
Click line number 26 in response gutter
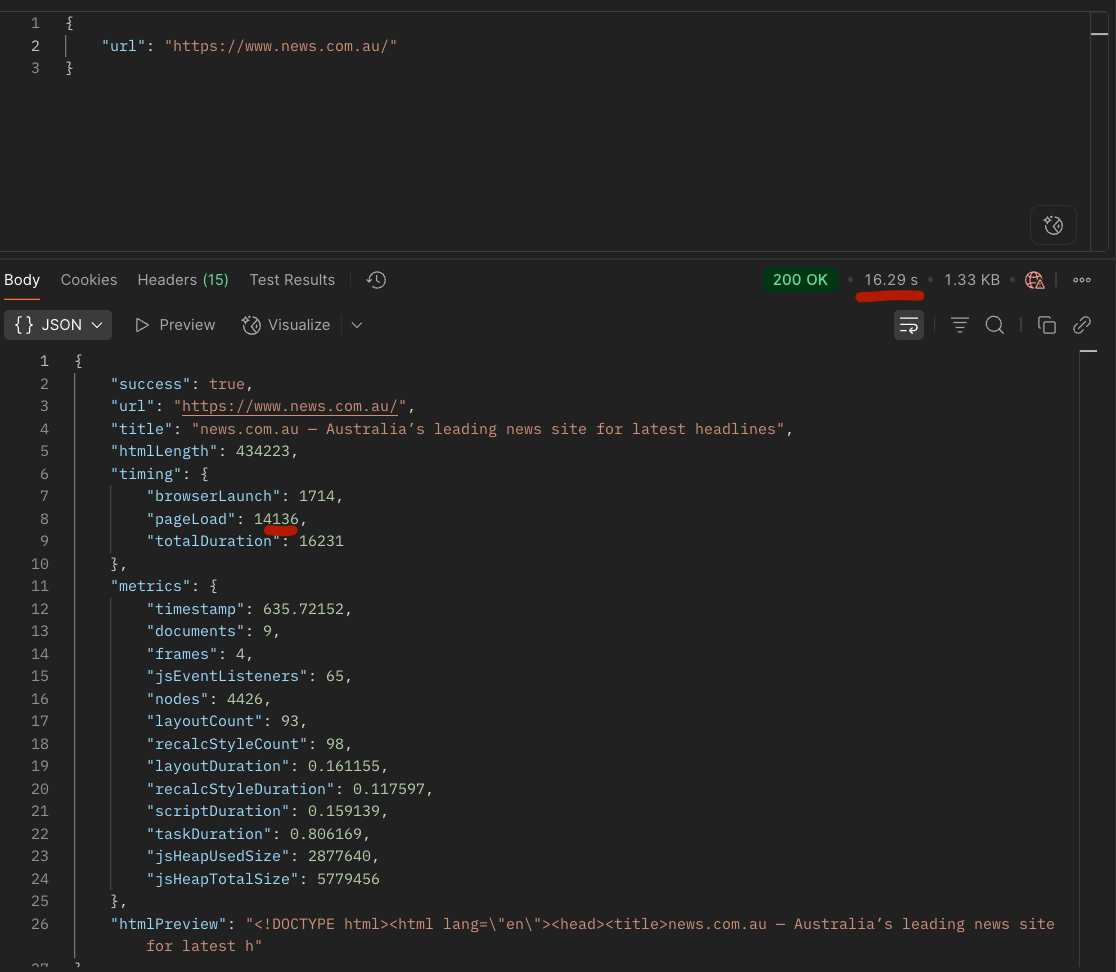pos(40,924)
